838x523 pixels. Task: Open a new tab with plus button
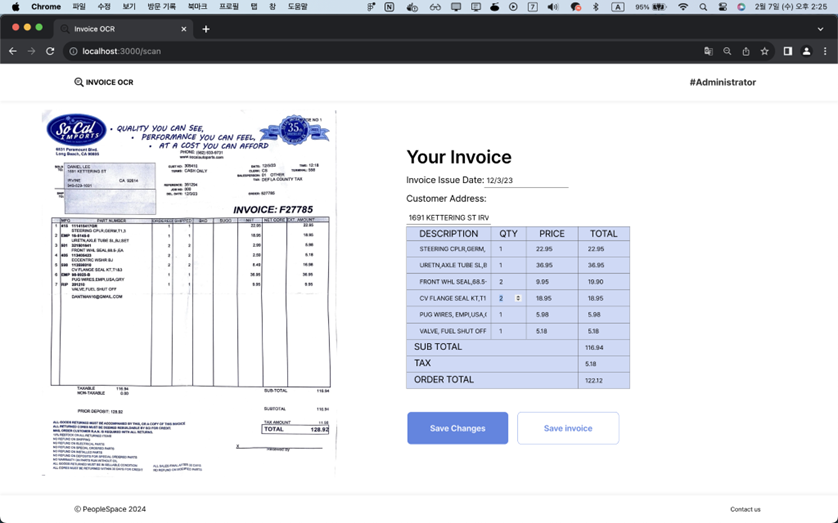(206, 29)
